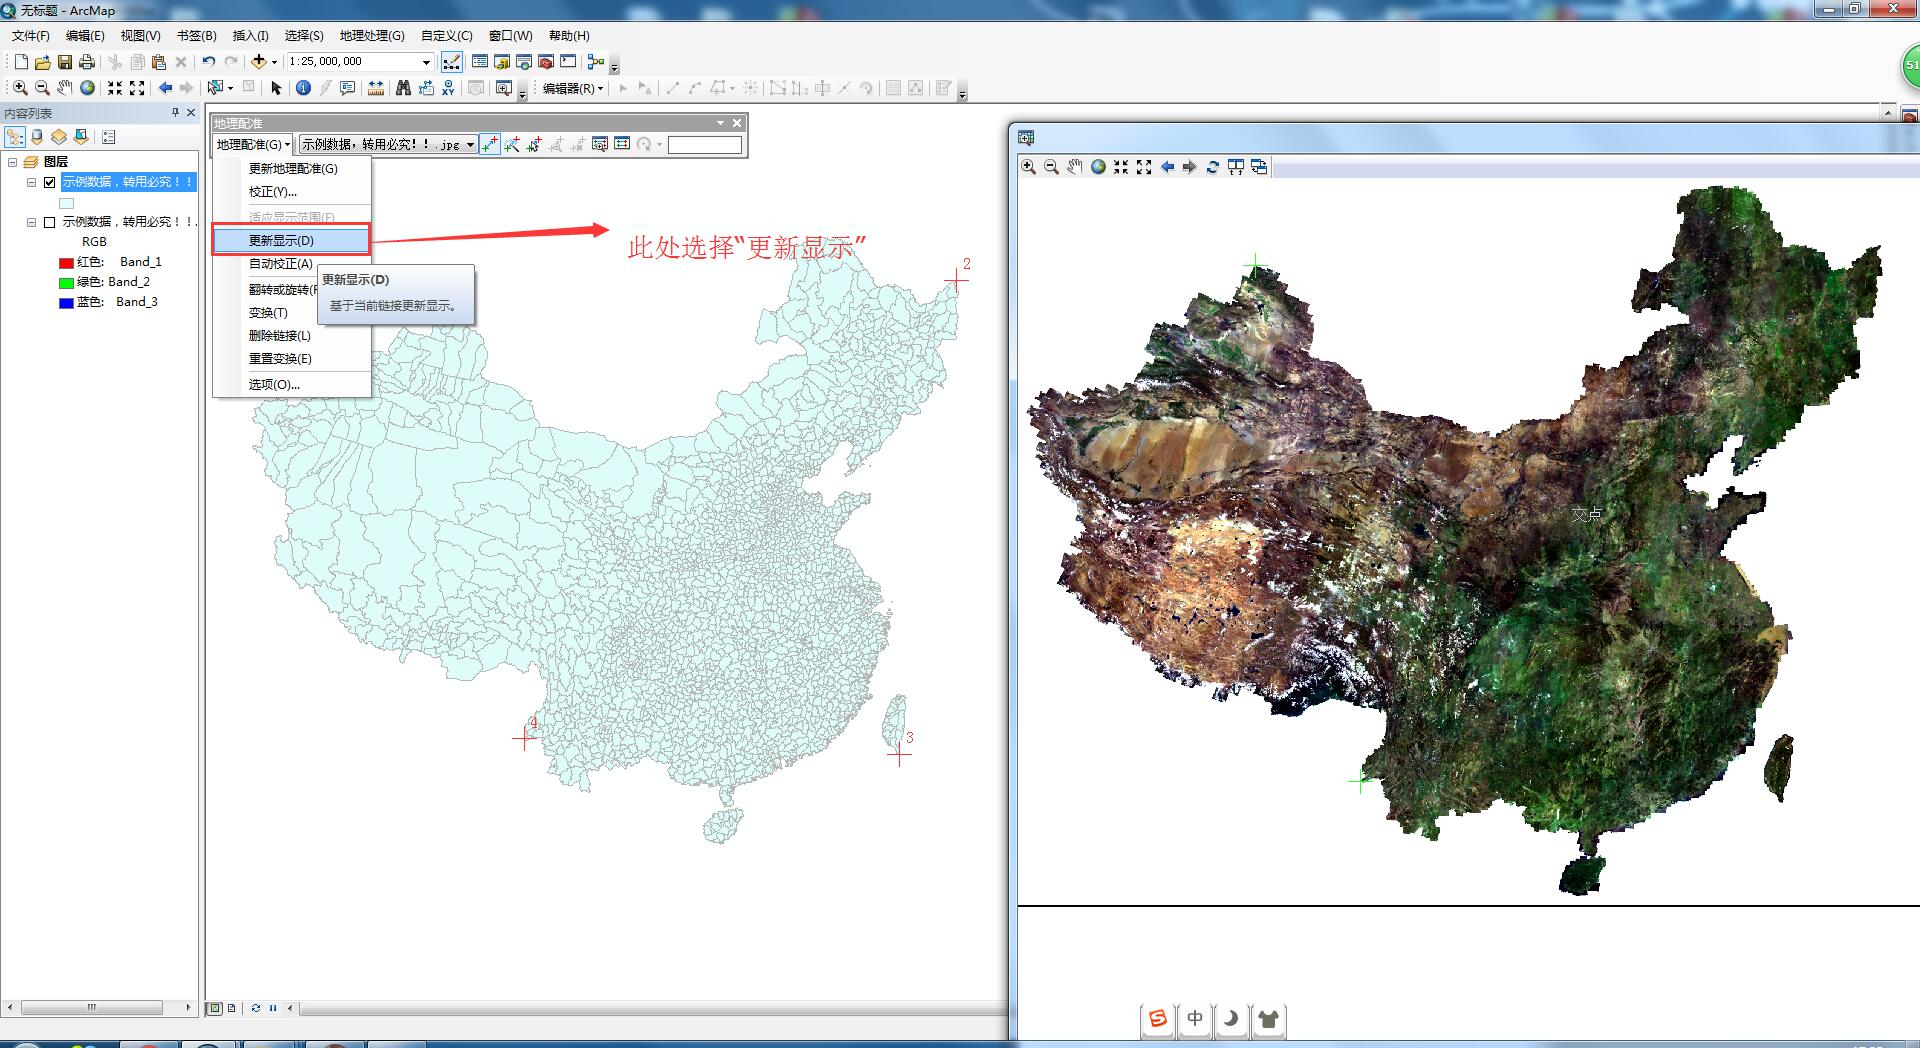Go back to previous extent in main toolbar
The height and width of the screenshot is (1048, 1920).
(165, 88)
